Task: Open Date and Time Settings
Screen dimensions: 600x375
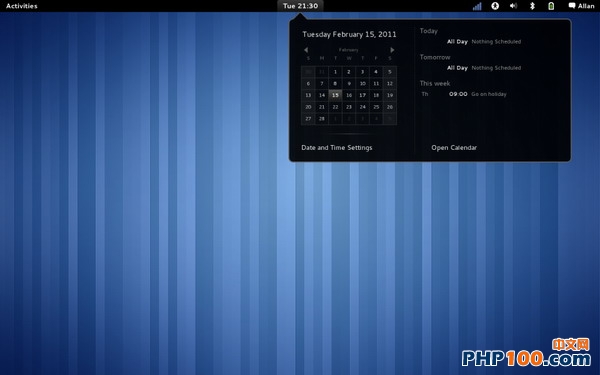Action: 337,148
